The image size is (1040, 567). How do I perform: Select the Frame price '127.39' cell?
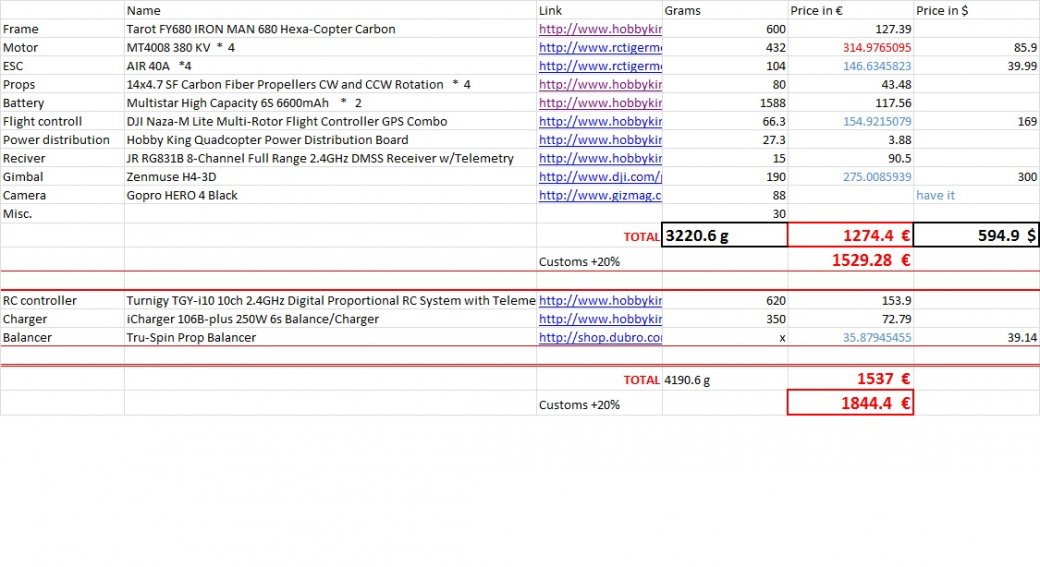click(x=850, y=29)
